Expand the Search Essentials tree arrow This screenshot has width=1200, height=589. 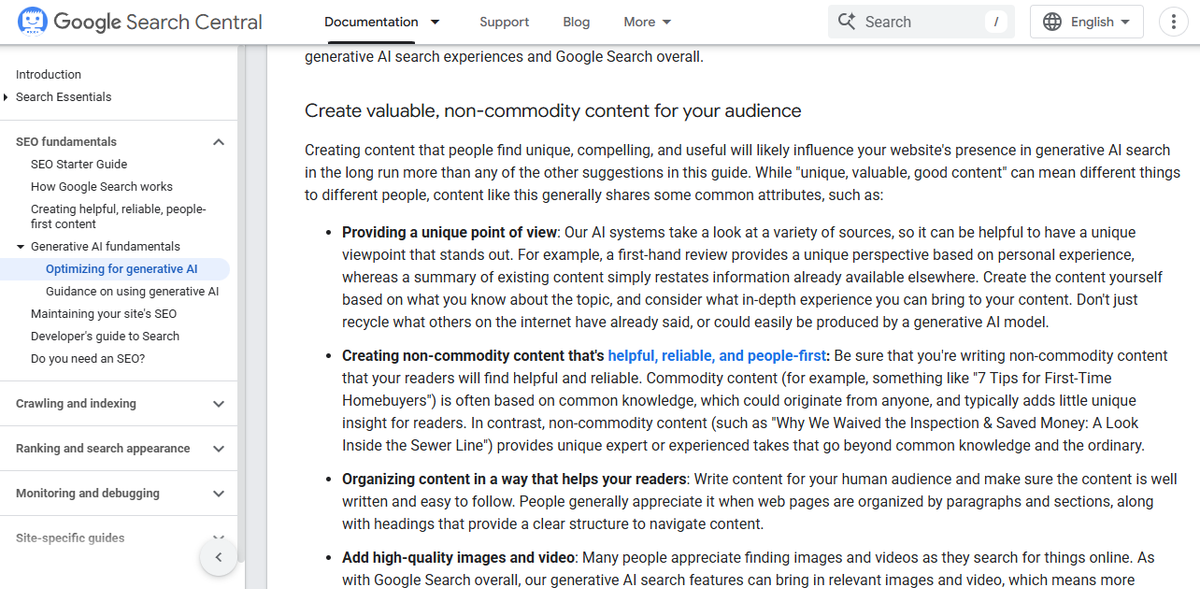pyautogui.click(x=6, y=97)
